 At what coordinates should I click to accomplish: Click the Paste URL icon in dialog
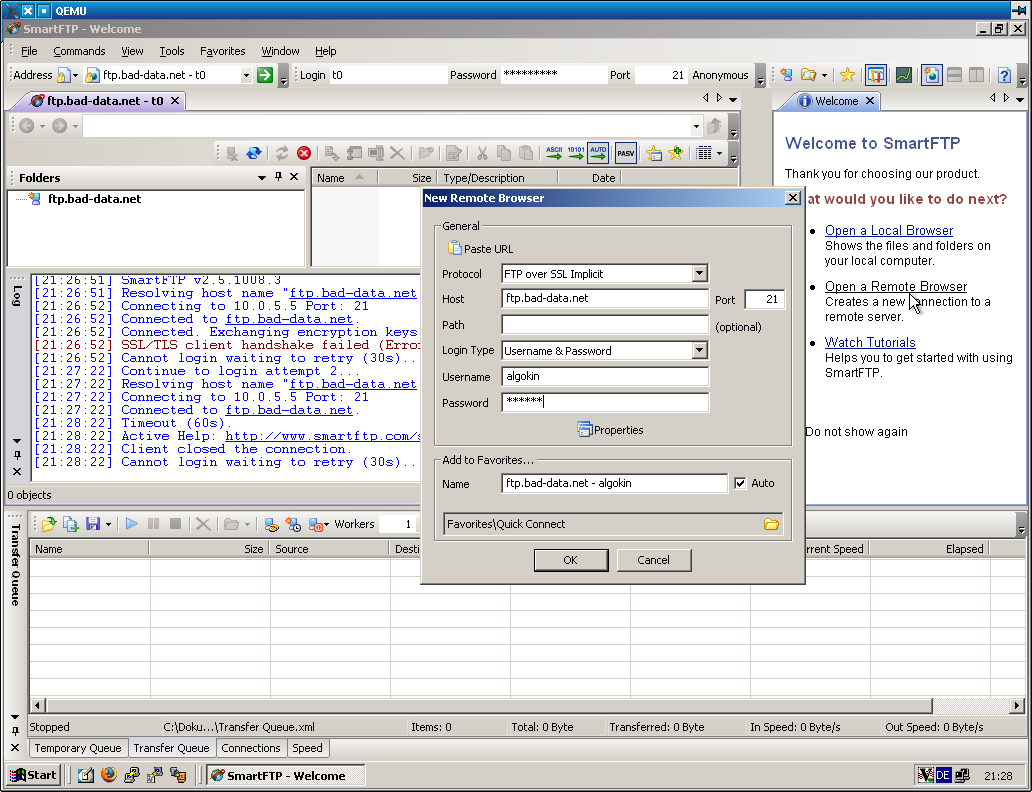[455, 248]
